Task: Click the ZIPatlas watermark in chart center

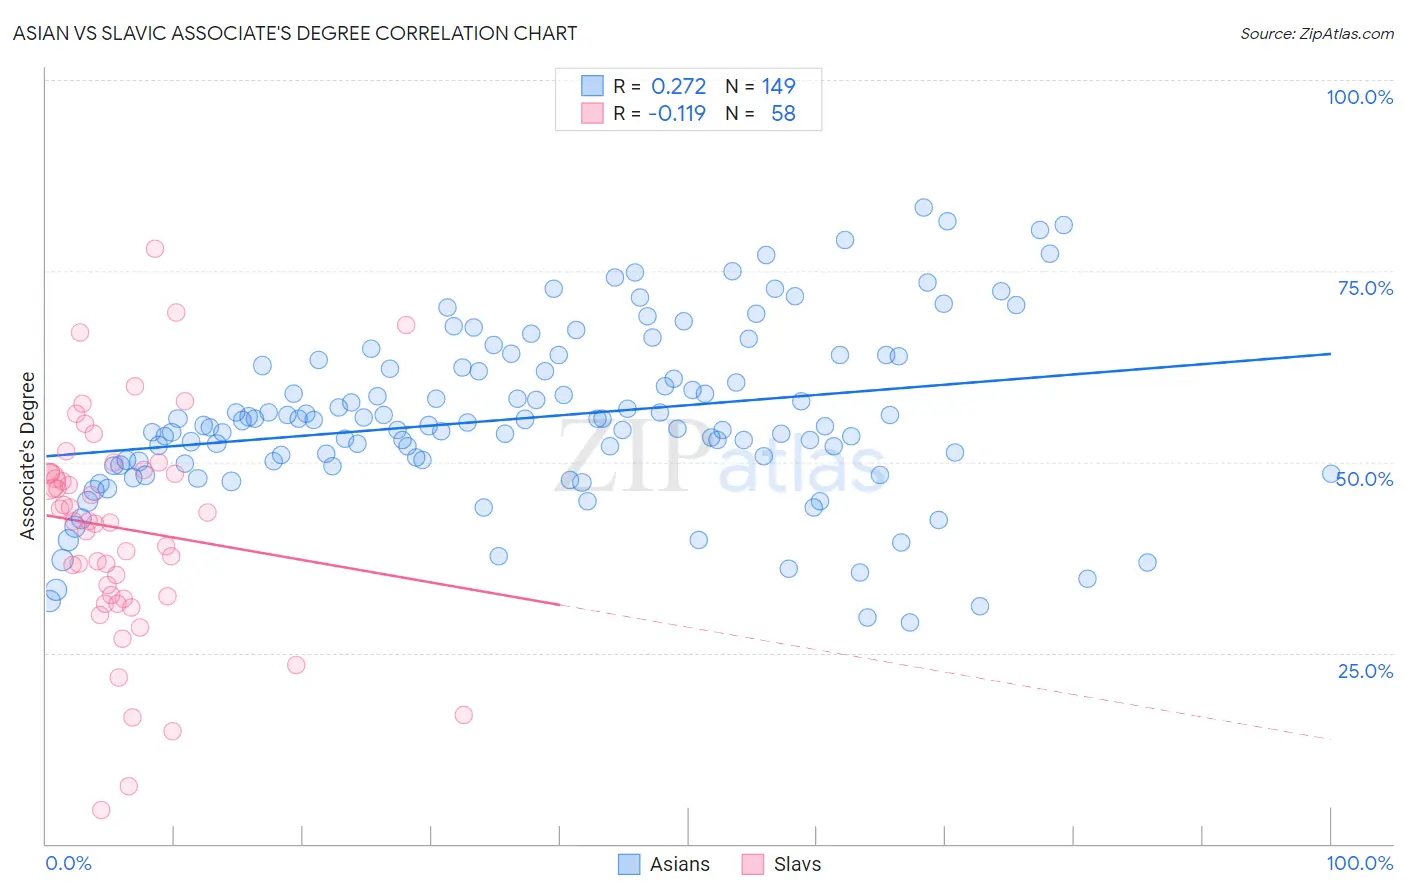Action: 720,458
